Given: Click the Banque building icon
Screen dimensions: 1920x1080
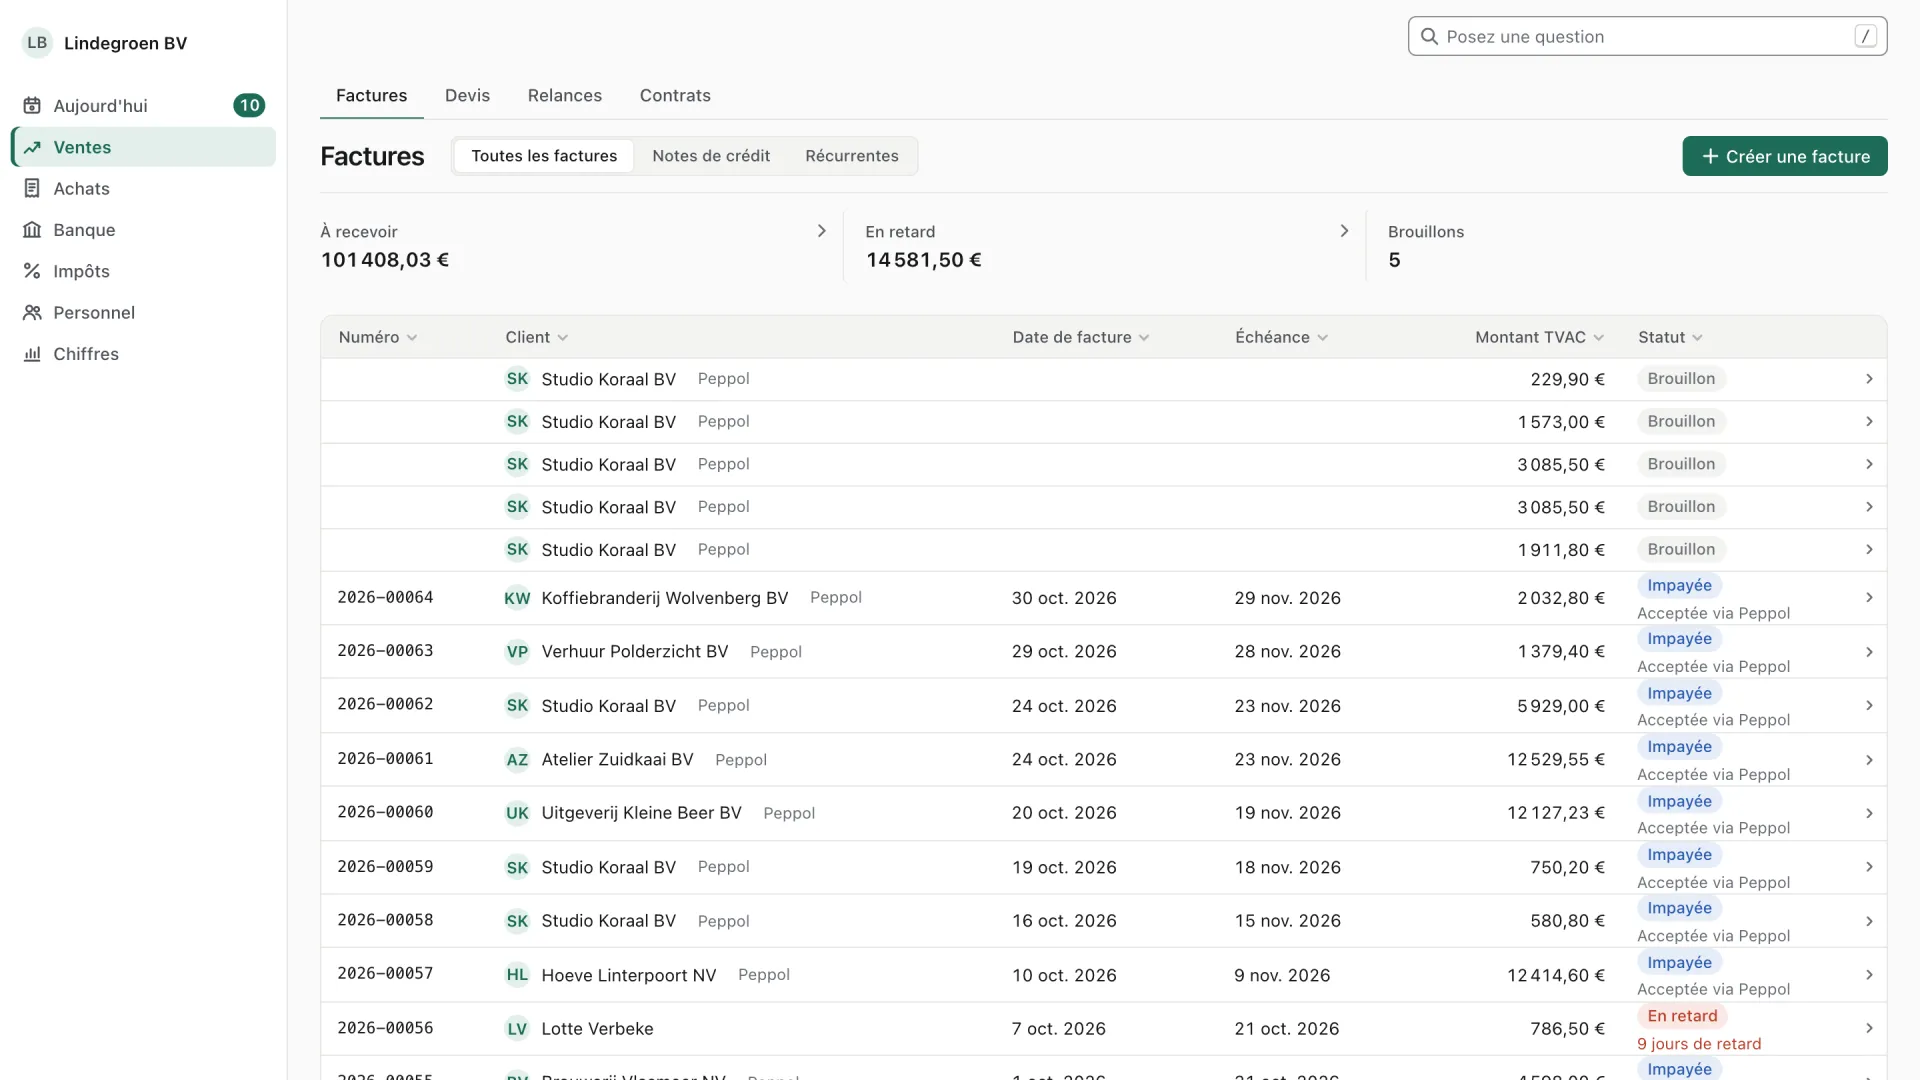Looking at the screenshot, I should [x=32, y=230].
